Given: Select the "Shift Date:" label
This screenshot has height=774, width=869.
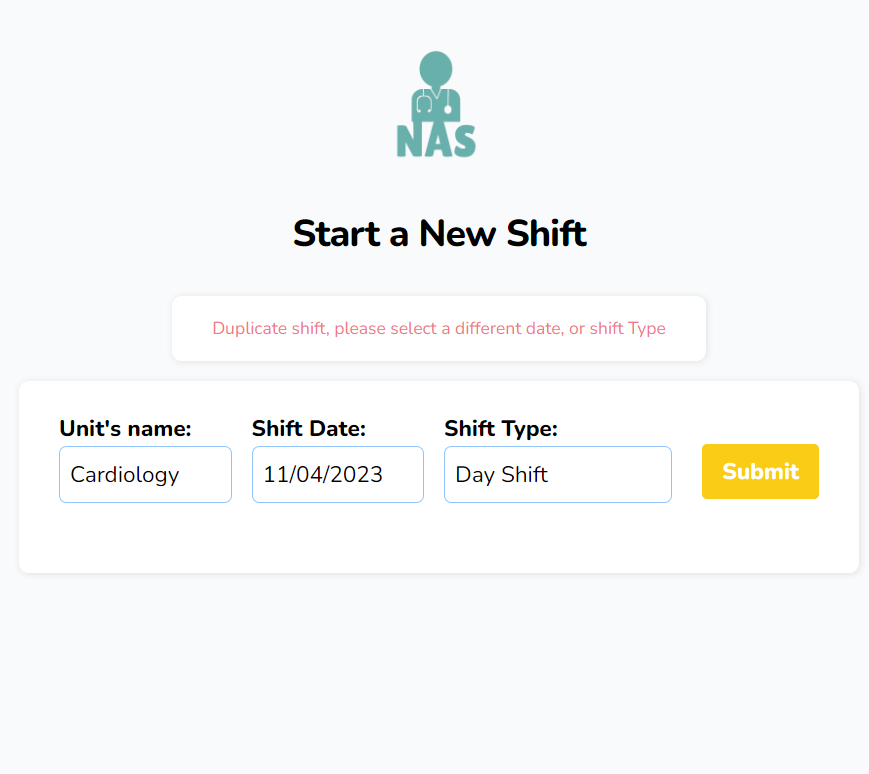Looking at the screenshot, I should click(309, 428).
